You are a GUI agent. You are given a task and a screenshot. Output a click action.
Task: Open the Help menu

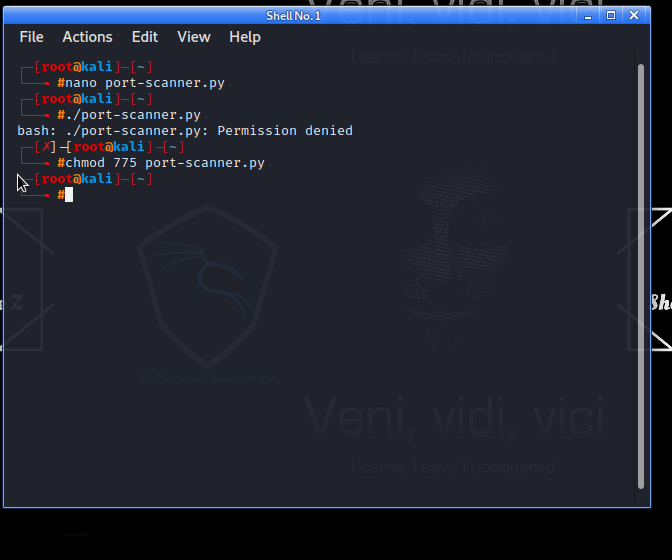pos(244,37)
